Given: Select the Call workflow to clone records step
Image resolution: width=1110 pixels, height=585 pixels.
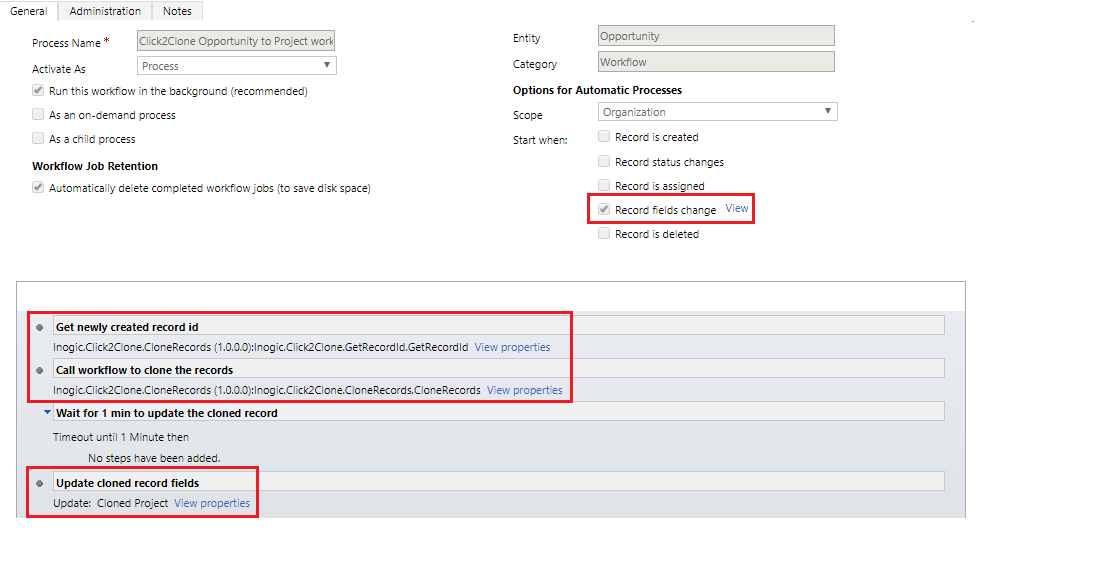Looking at the screenshot, I should (499, 370).
